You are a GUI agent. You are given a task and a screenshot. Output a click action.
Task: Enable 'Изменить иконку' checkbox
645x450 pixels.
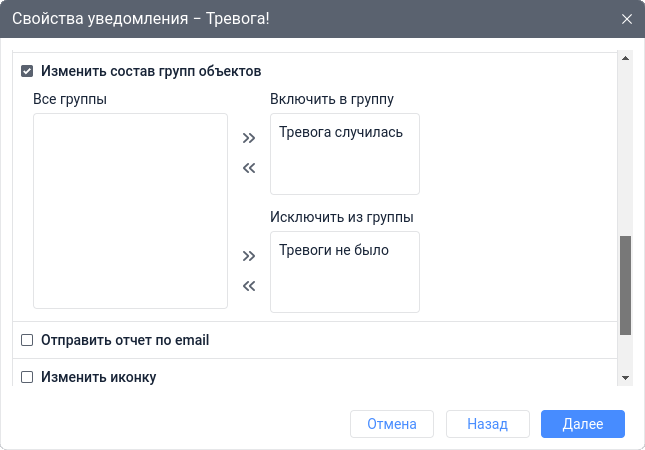click(27, 377)
